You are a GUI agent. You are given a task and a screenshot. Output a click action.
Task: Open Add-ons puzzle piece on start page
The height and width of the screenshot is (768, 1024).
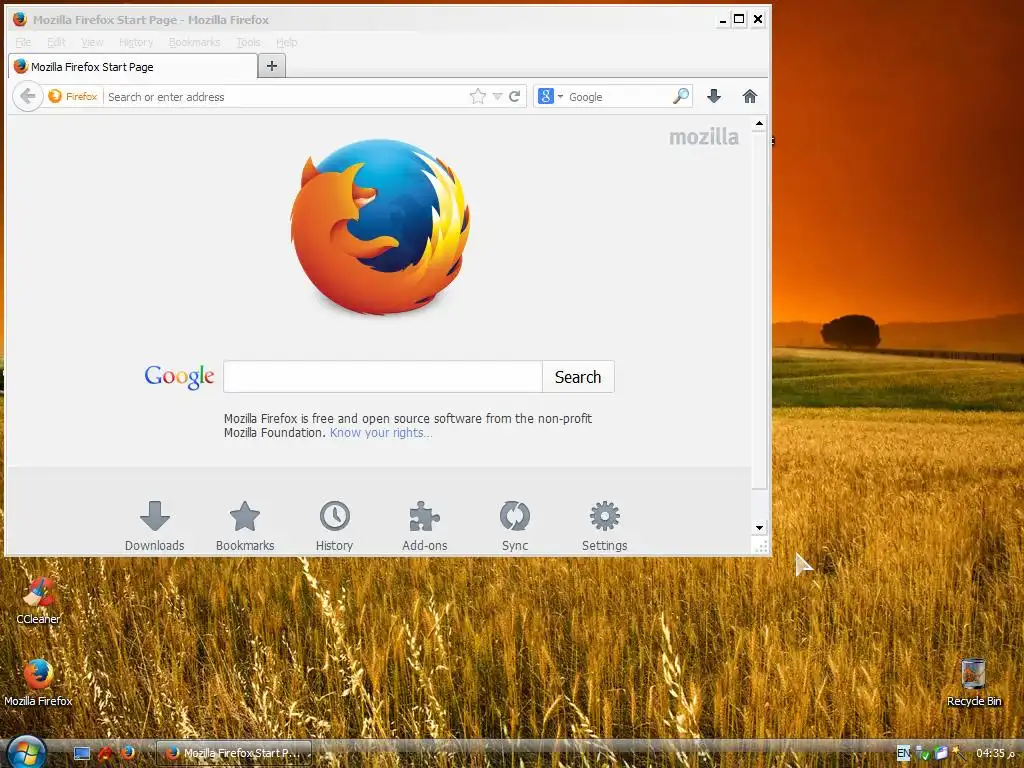(424, 526)
